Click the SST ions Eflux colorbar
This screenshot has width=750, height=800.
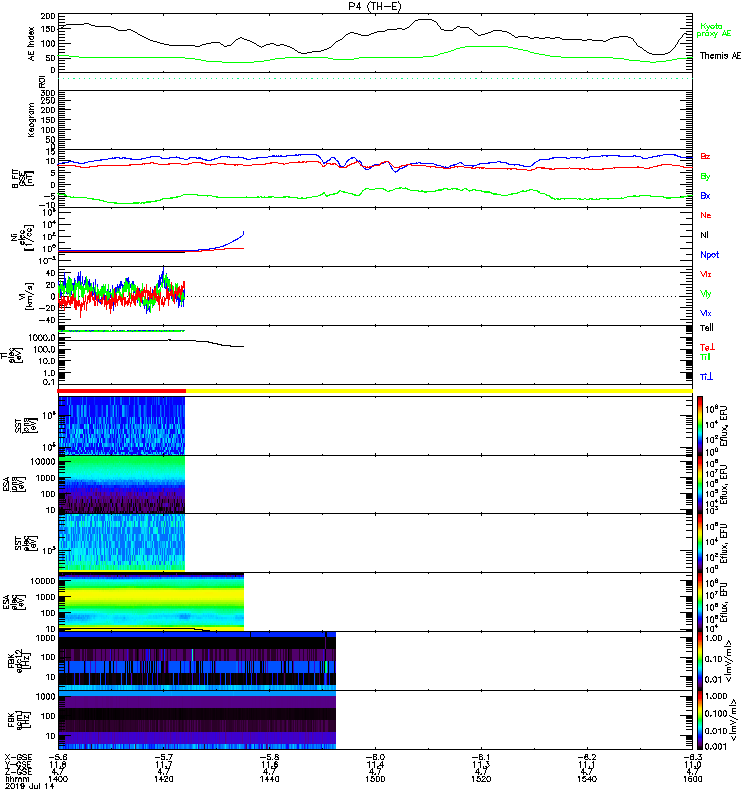click(700, 426)
